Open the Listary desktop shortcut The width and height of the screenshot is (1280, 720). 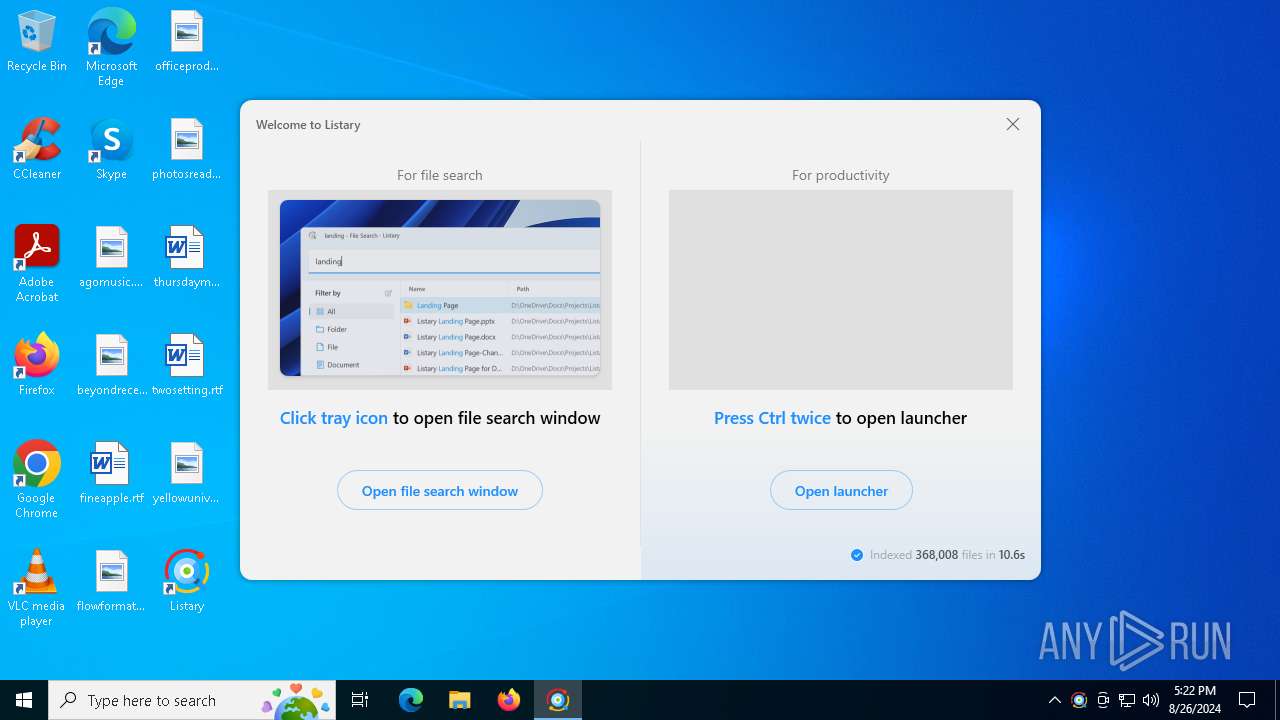tap(187, 581)
